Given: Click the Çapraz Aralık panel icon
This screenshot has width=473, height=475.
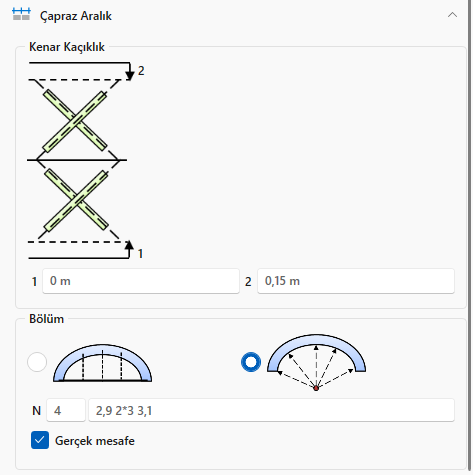Looking at the screenshot, I should click(x=21, y=14).
